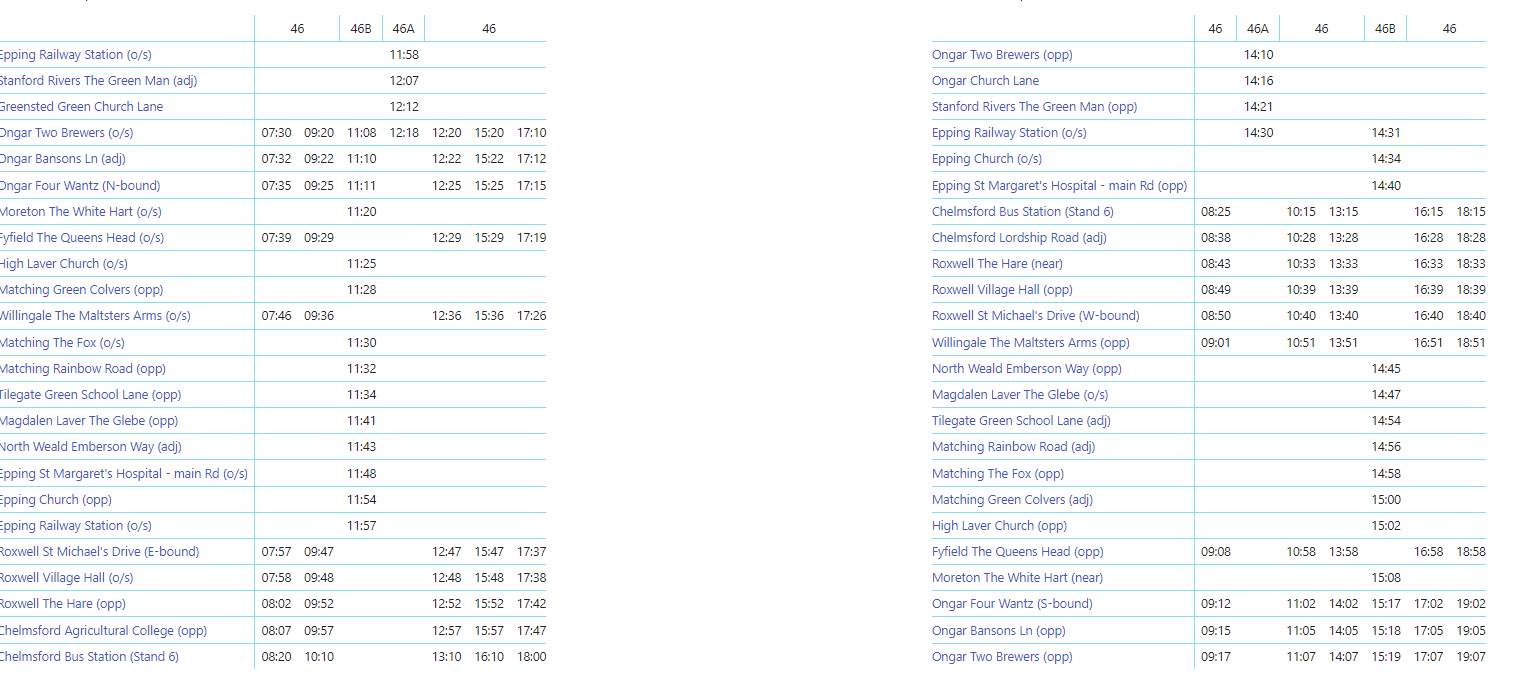The height and width of the screenshot is (681, 1538).
Task: Go to Ongar Four Wantz (S-bound)
Action: (x=1012, y=604)
